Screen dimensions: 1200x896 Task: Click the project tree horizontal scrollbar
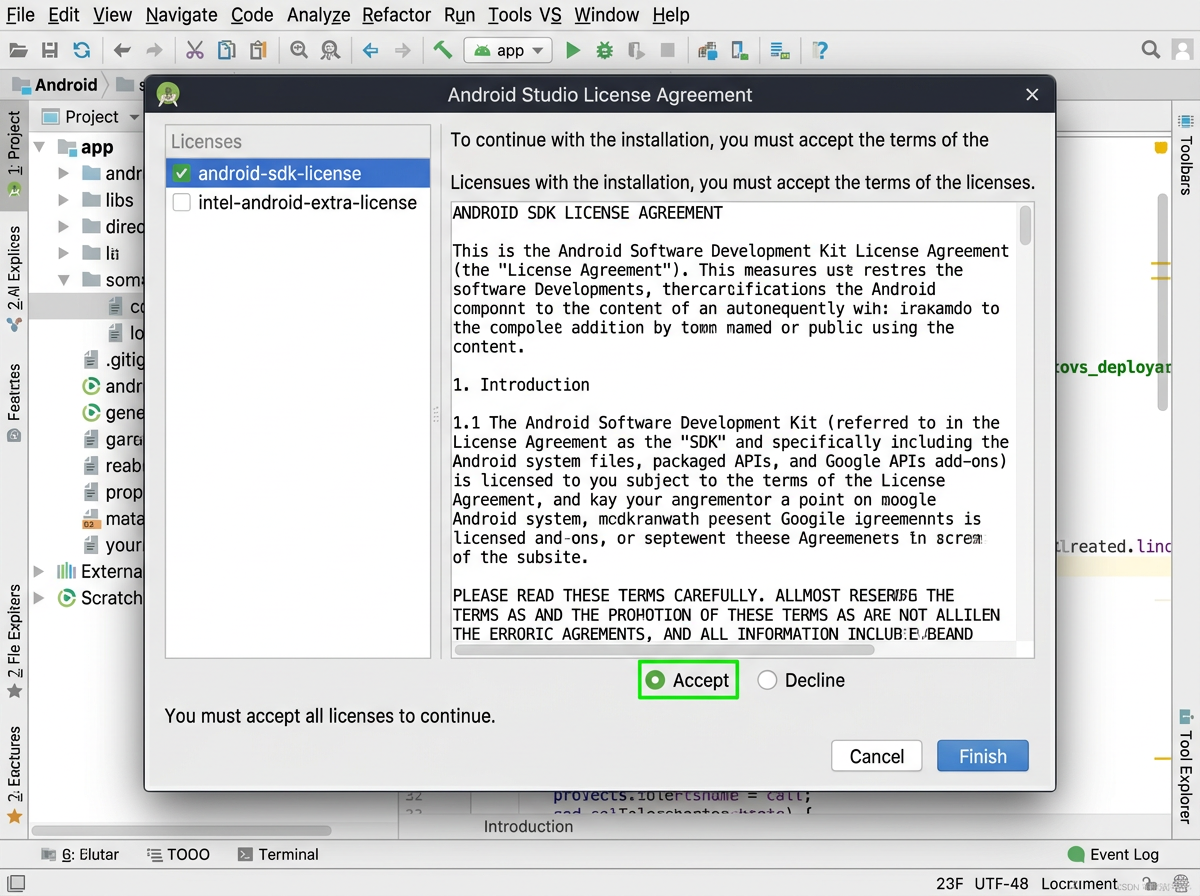[181, 830]
